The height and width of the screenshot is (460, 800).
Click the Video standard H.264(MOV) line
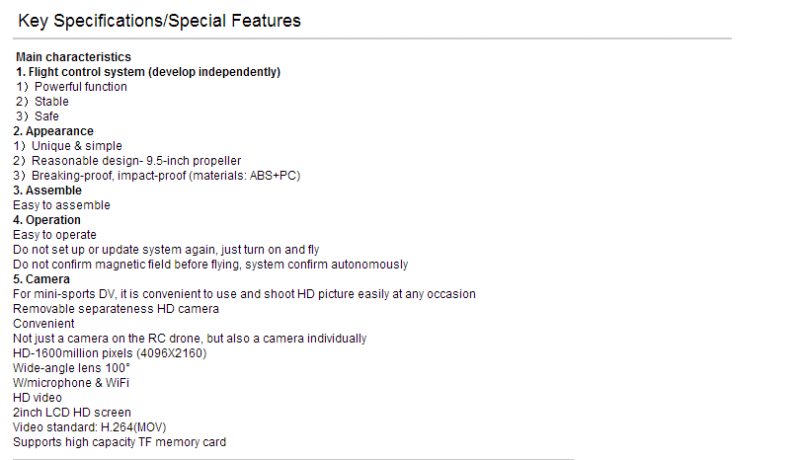click(90, 427)
